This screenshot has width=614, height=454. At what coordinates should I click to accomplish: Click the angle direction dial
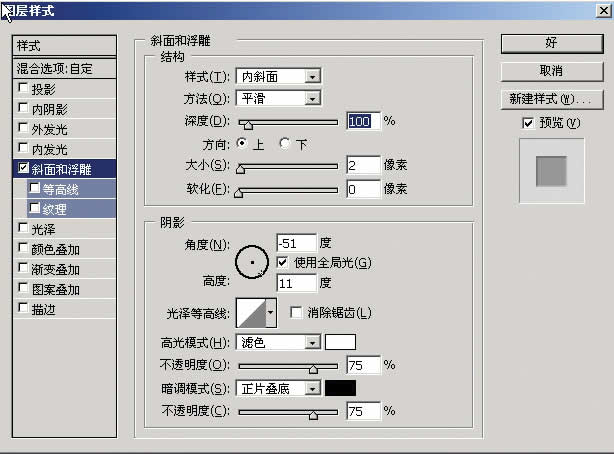(x=252, y=262)
